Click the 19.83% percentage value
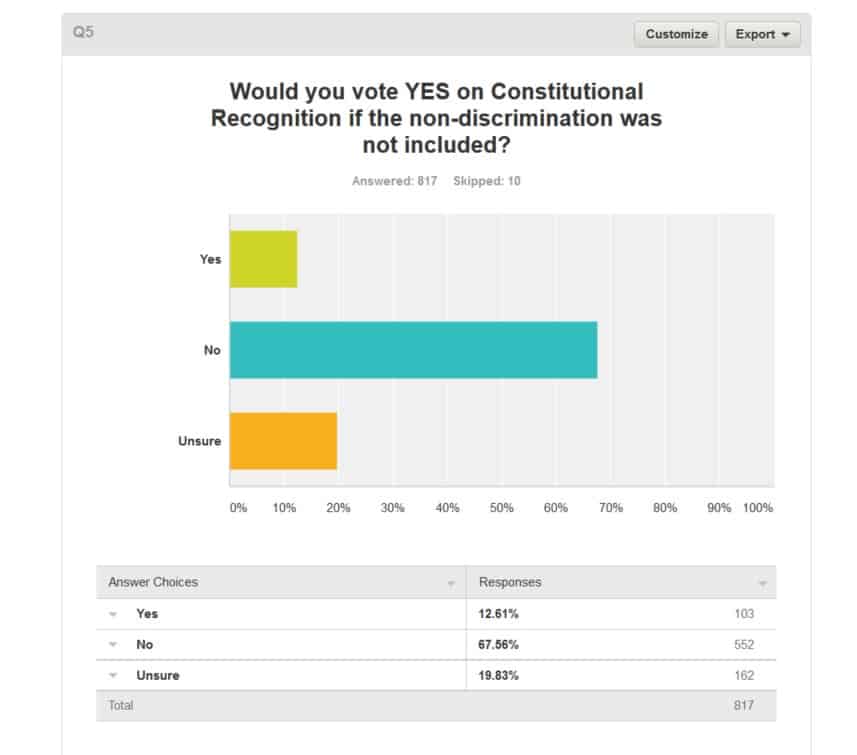 click(499, 676)
